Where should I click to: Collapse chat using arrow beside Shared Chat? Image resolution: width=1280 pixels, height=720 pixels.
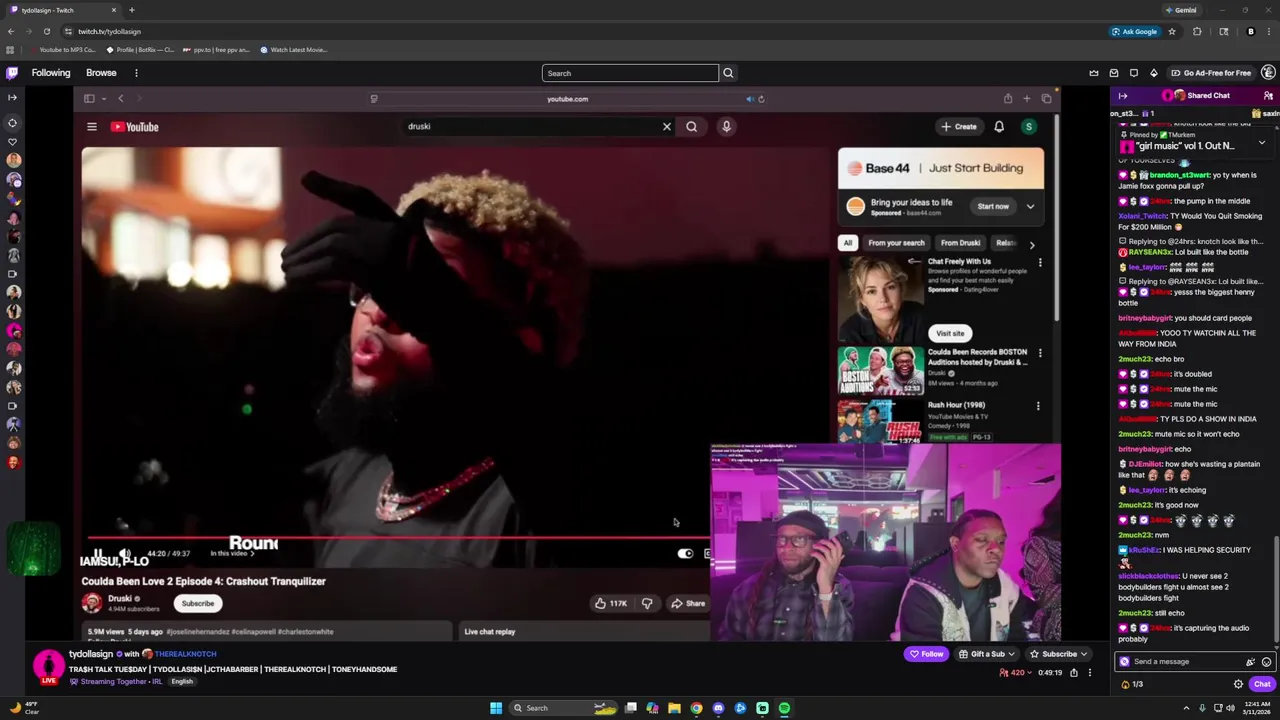pyautogui.click(x=1123, y=96)
